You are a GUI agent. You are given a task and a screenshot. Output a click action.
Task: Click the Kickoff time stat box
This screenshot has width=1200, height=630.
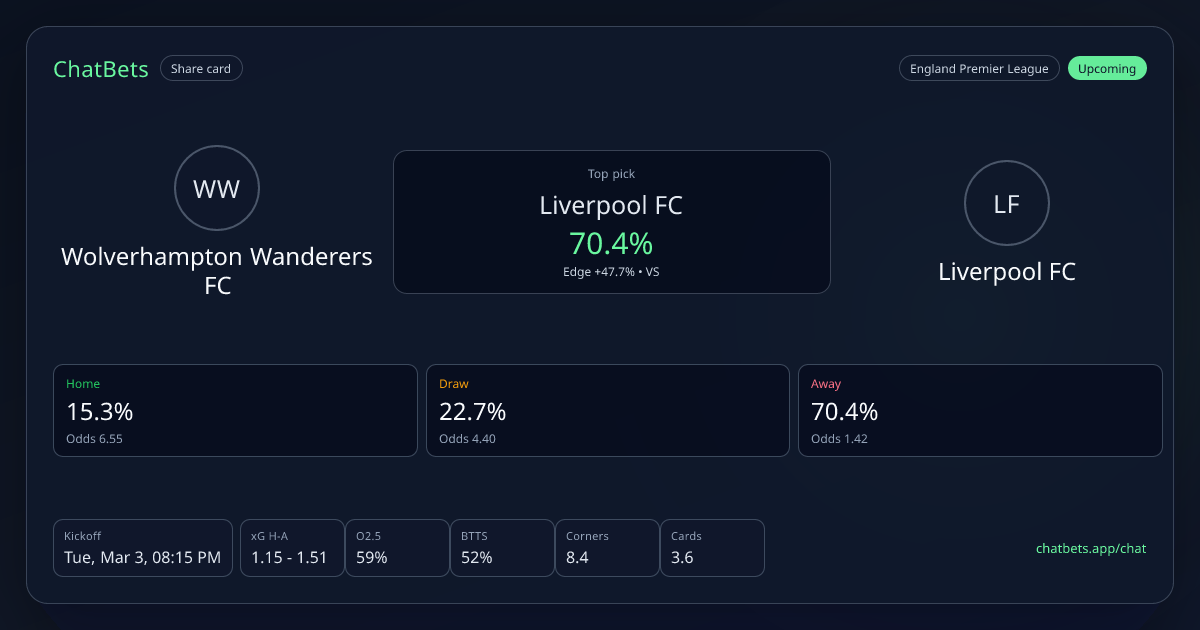coord(142,548)
